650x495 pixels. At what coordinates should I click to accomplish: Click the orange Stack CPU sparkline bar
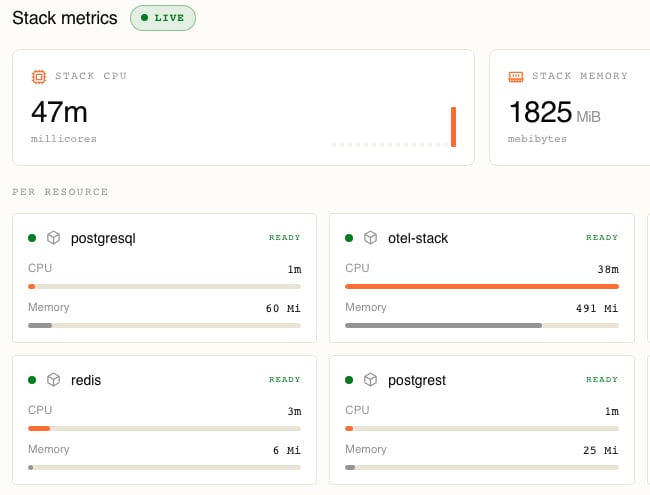tap(454, 127)
